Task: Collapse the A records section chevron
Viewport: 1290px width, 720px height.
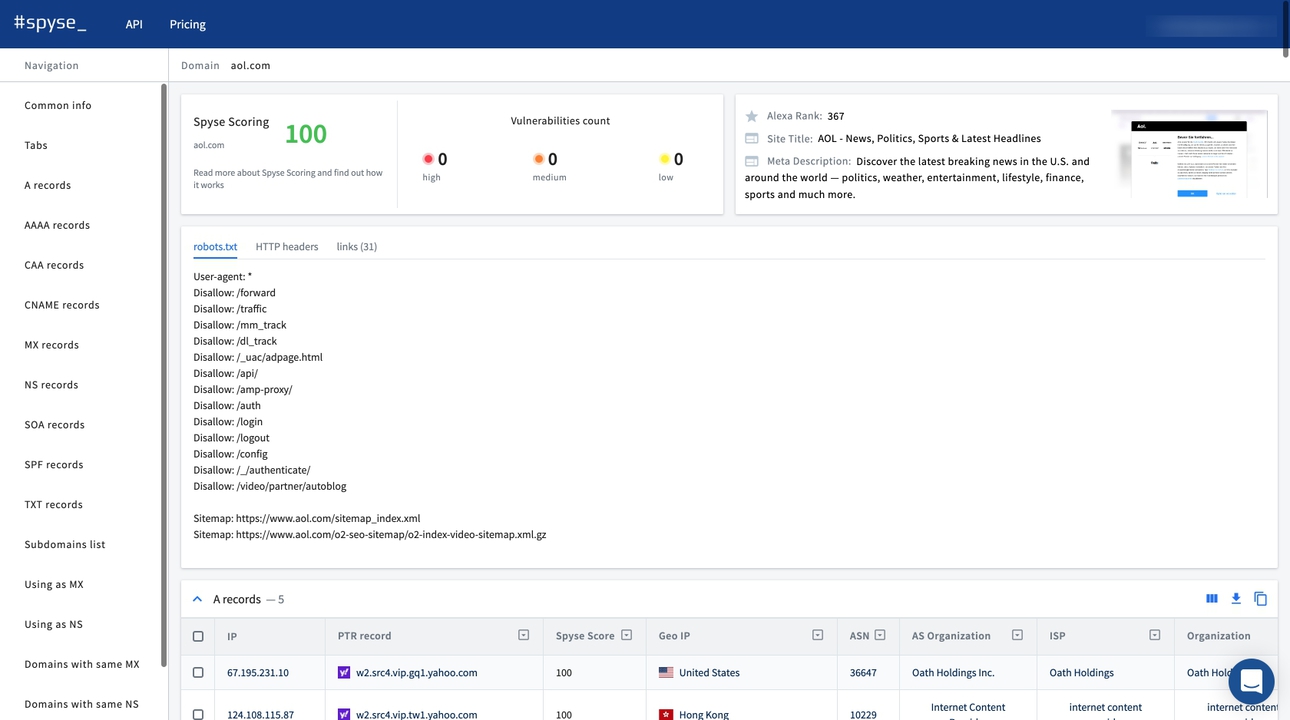Action: coord(197,598)
